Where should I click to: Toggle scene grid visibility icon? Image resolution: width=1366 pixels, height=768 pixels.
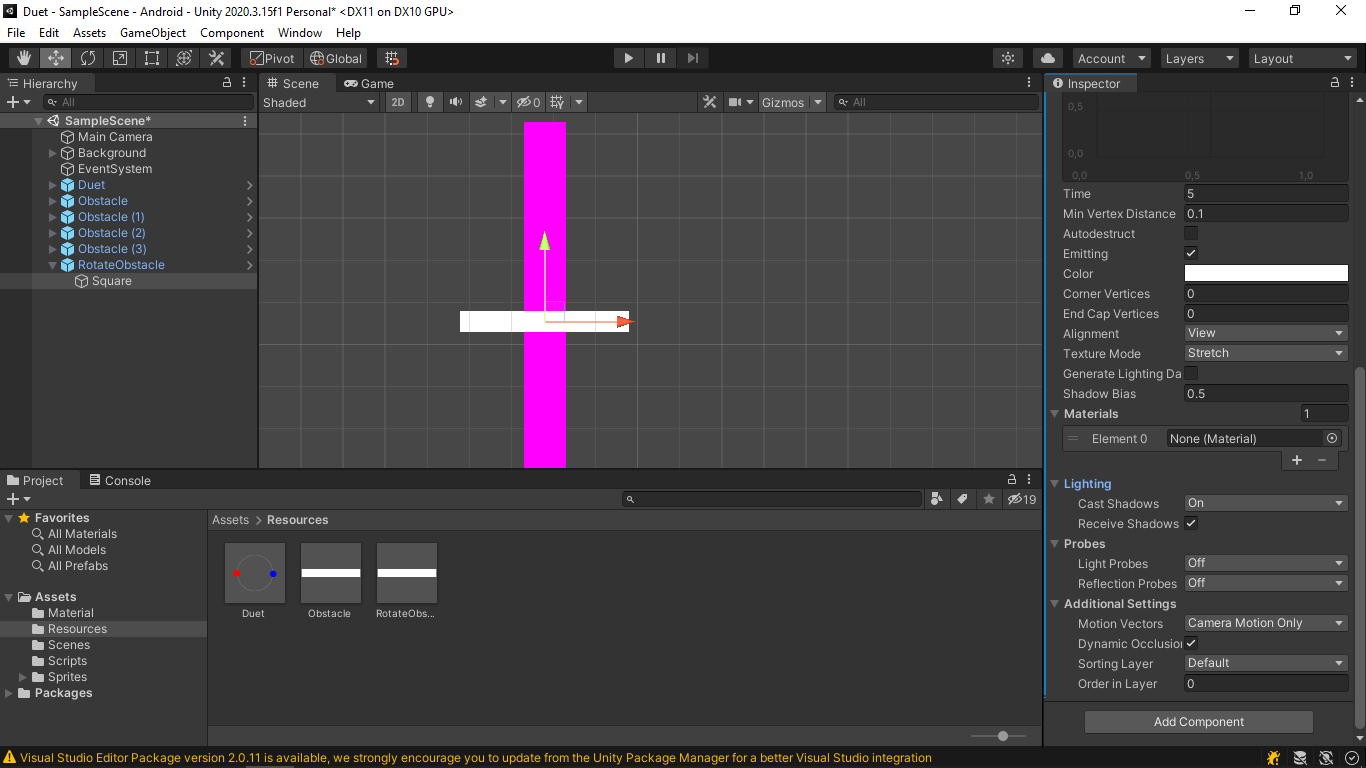[x=558, y=102]
